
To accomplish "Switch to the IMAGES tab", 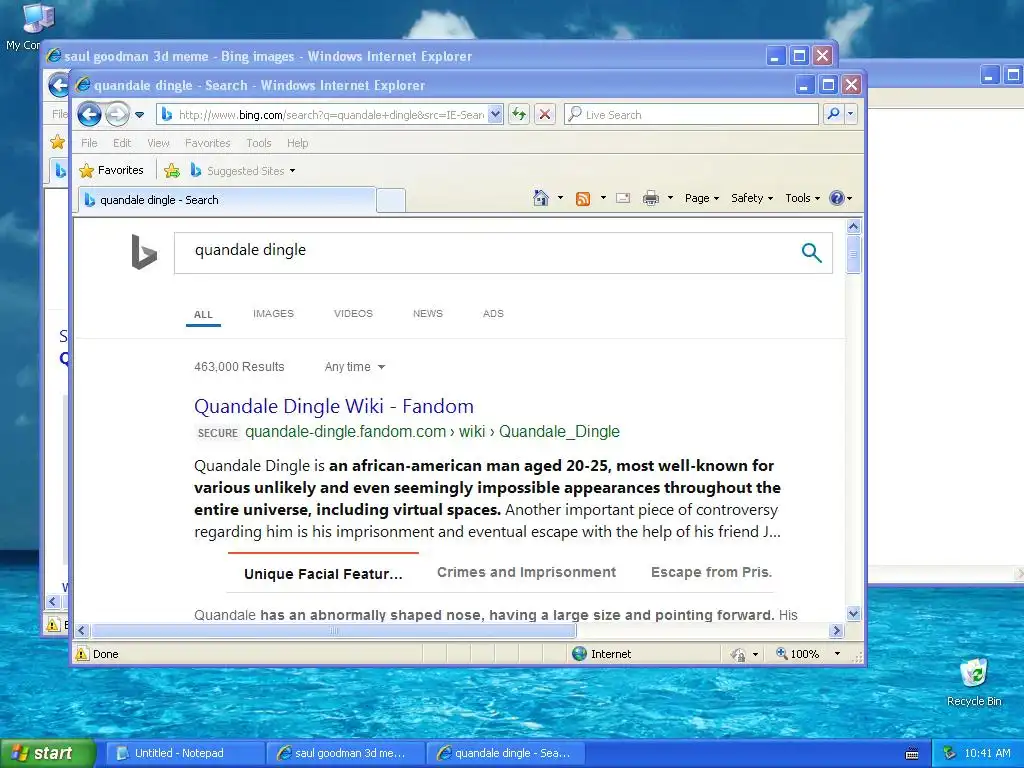I will (x=274, y=313).
